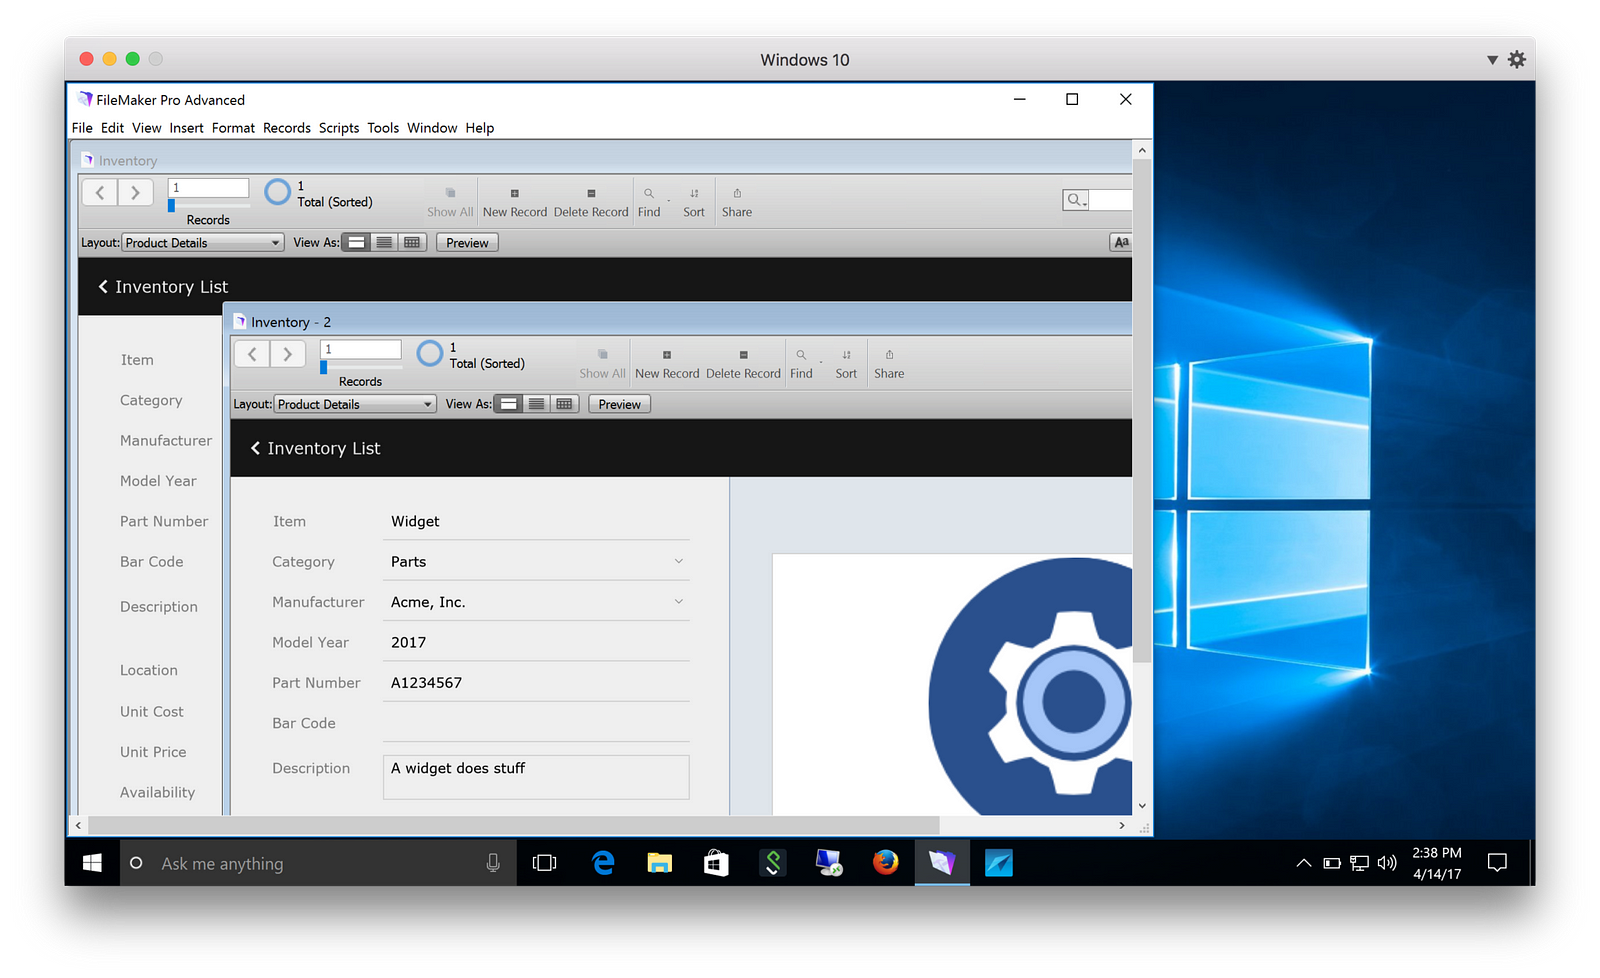Open quick find magnifier in Inventory window
The height and width of the screenshot is (978, 1600).
coord(1075,200)
